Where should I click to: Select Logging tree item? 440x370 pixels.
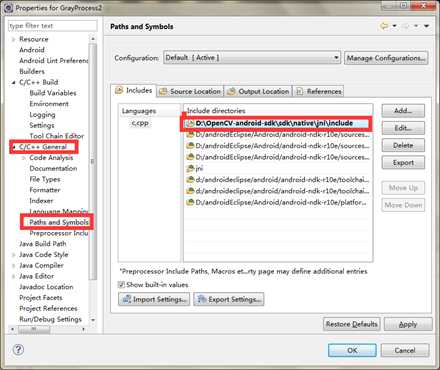click(x=42, y=115)
